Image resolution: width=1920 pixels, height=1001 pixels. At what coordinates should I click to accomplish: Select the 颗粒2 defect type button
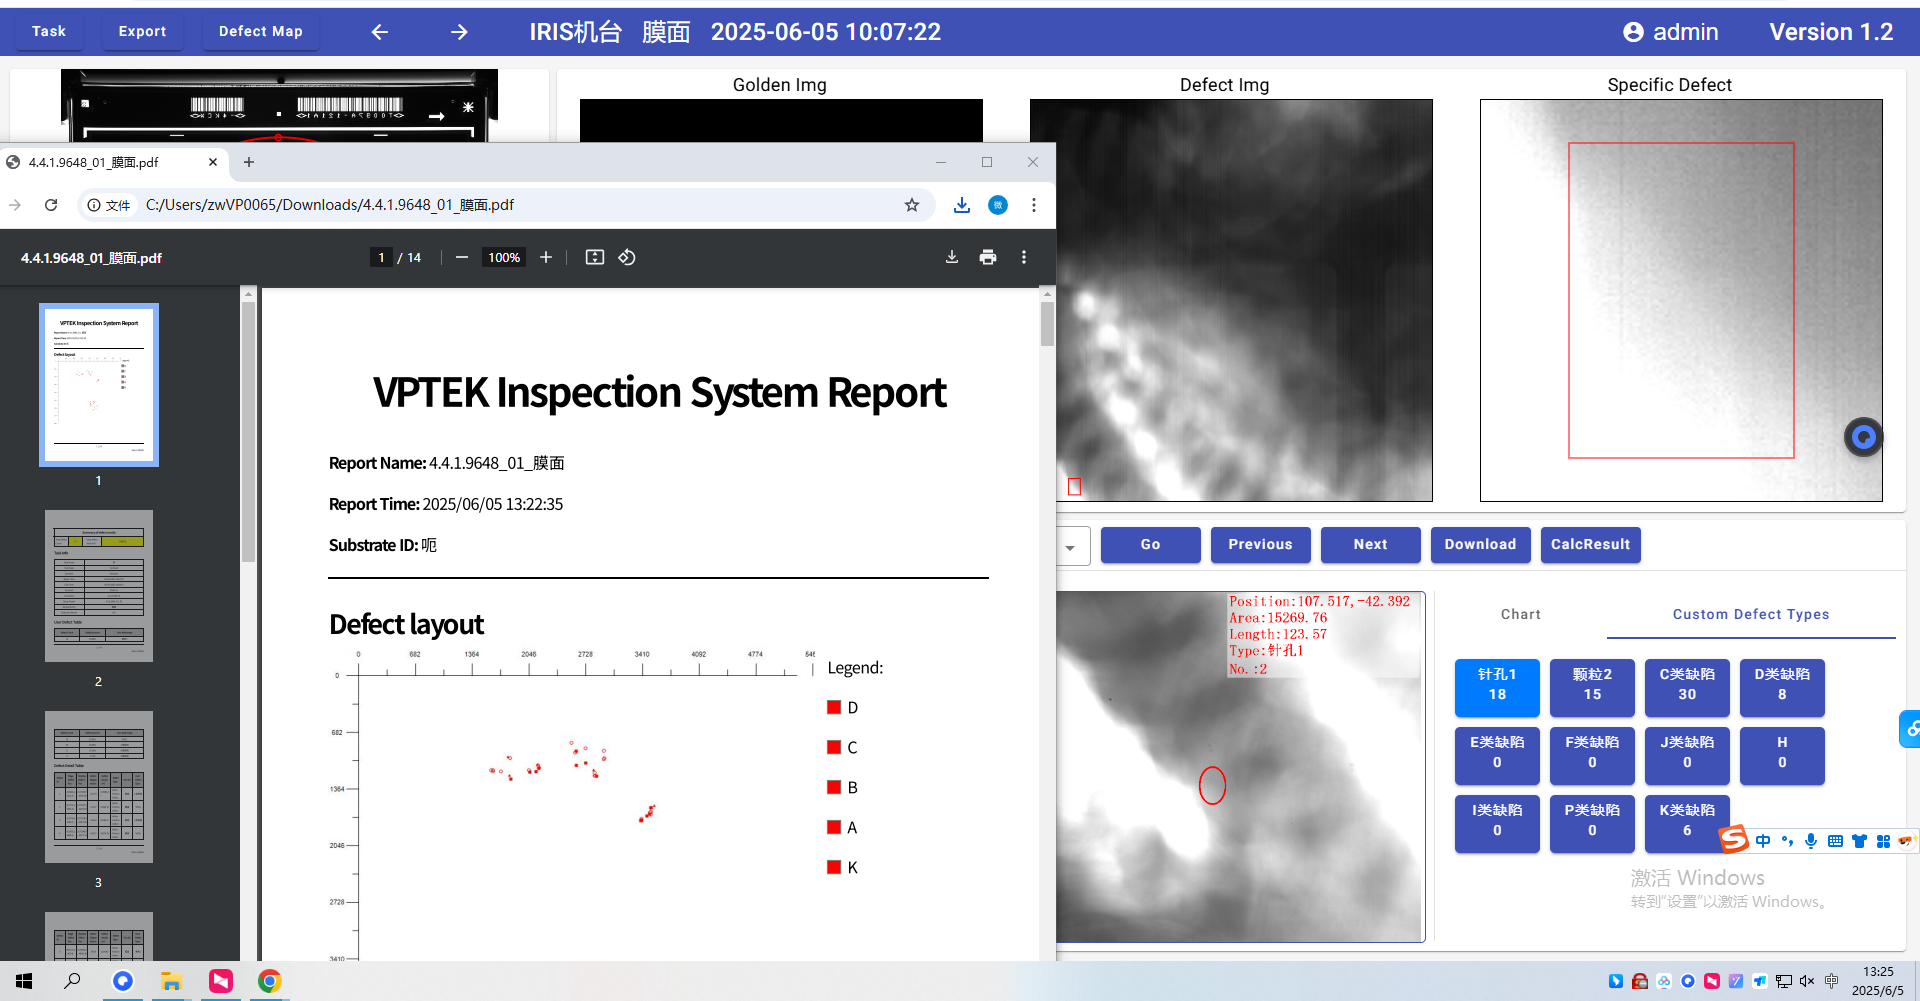1592,688
